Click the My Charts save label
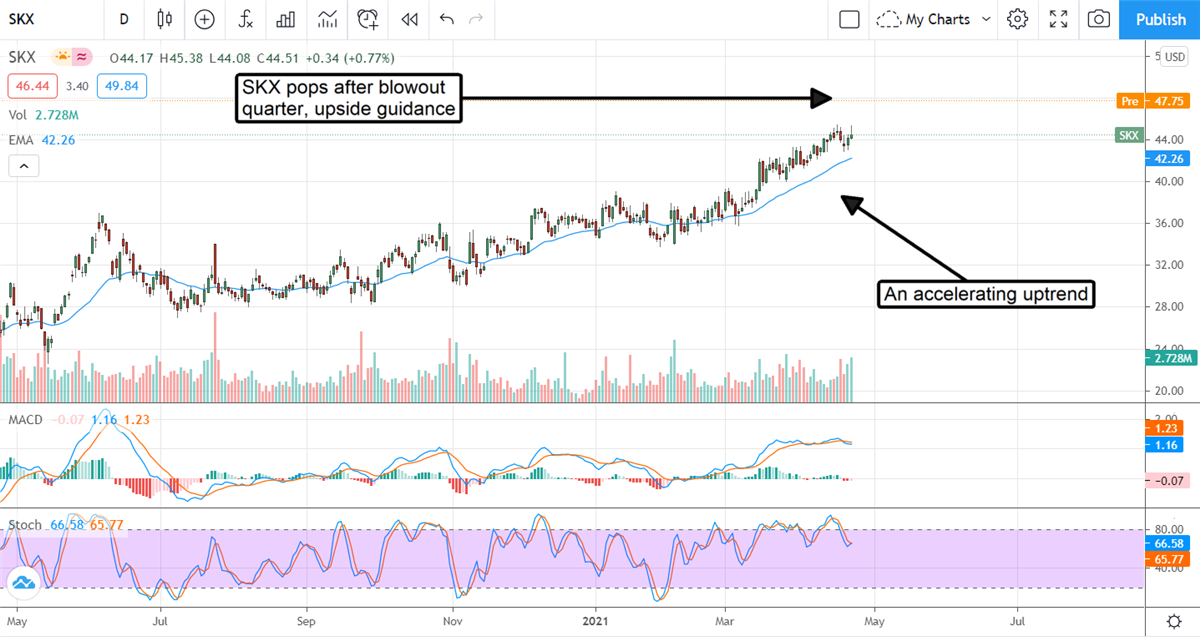The width and height of the screenshot is (1200, 641). coord(937,19)
